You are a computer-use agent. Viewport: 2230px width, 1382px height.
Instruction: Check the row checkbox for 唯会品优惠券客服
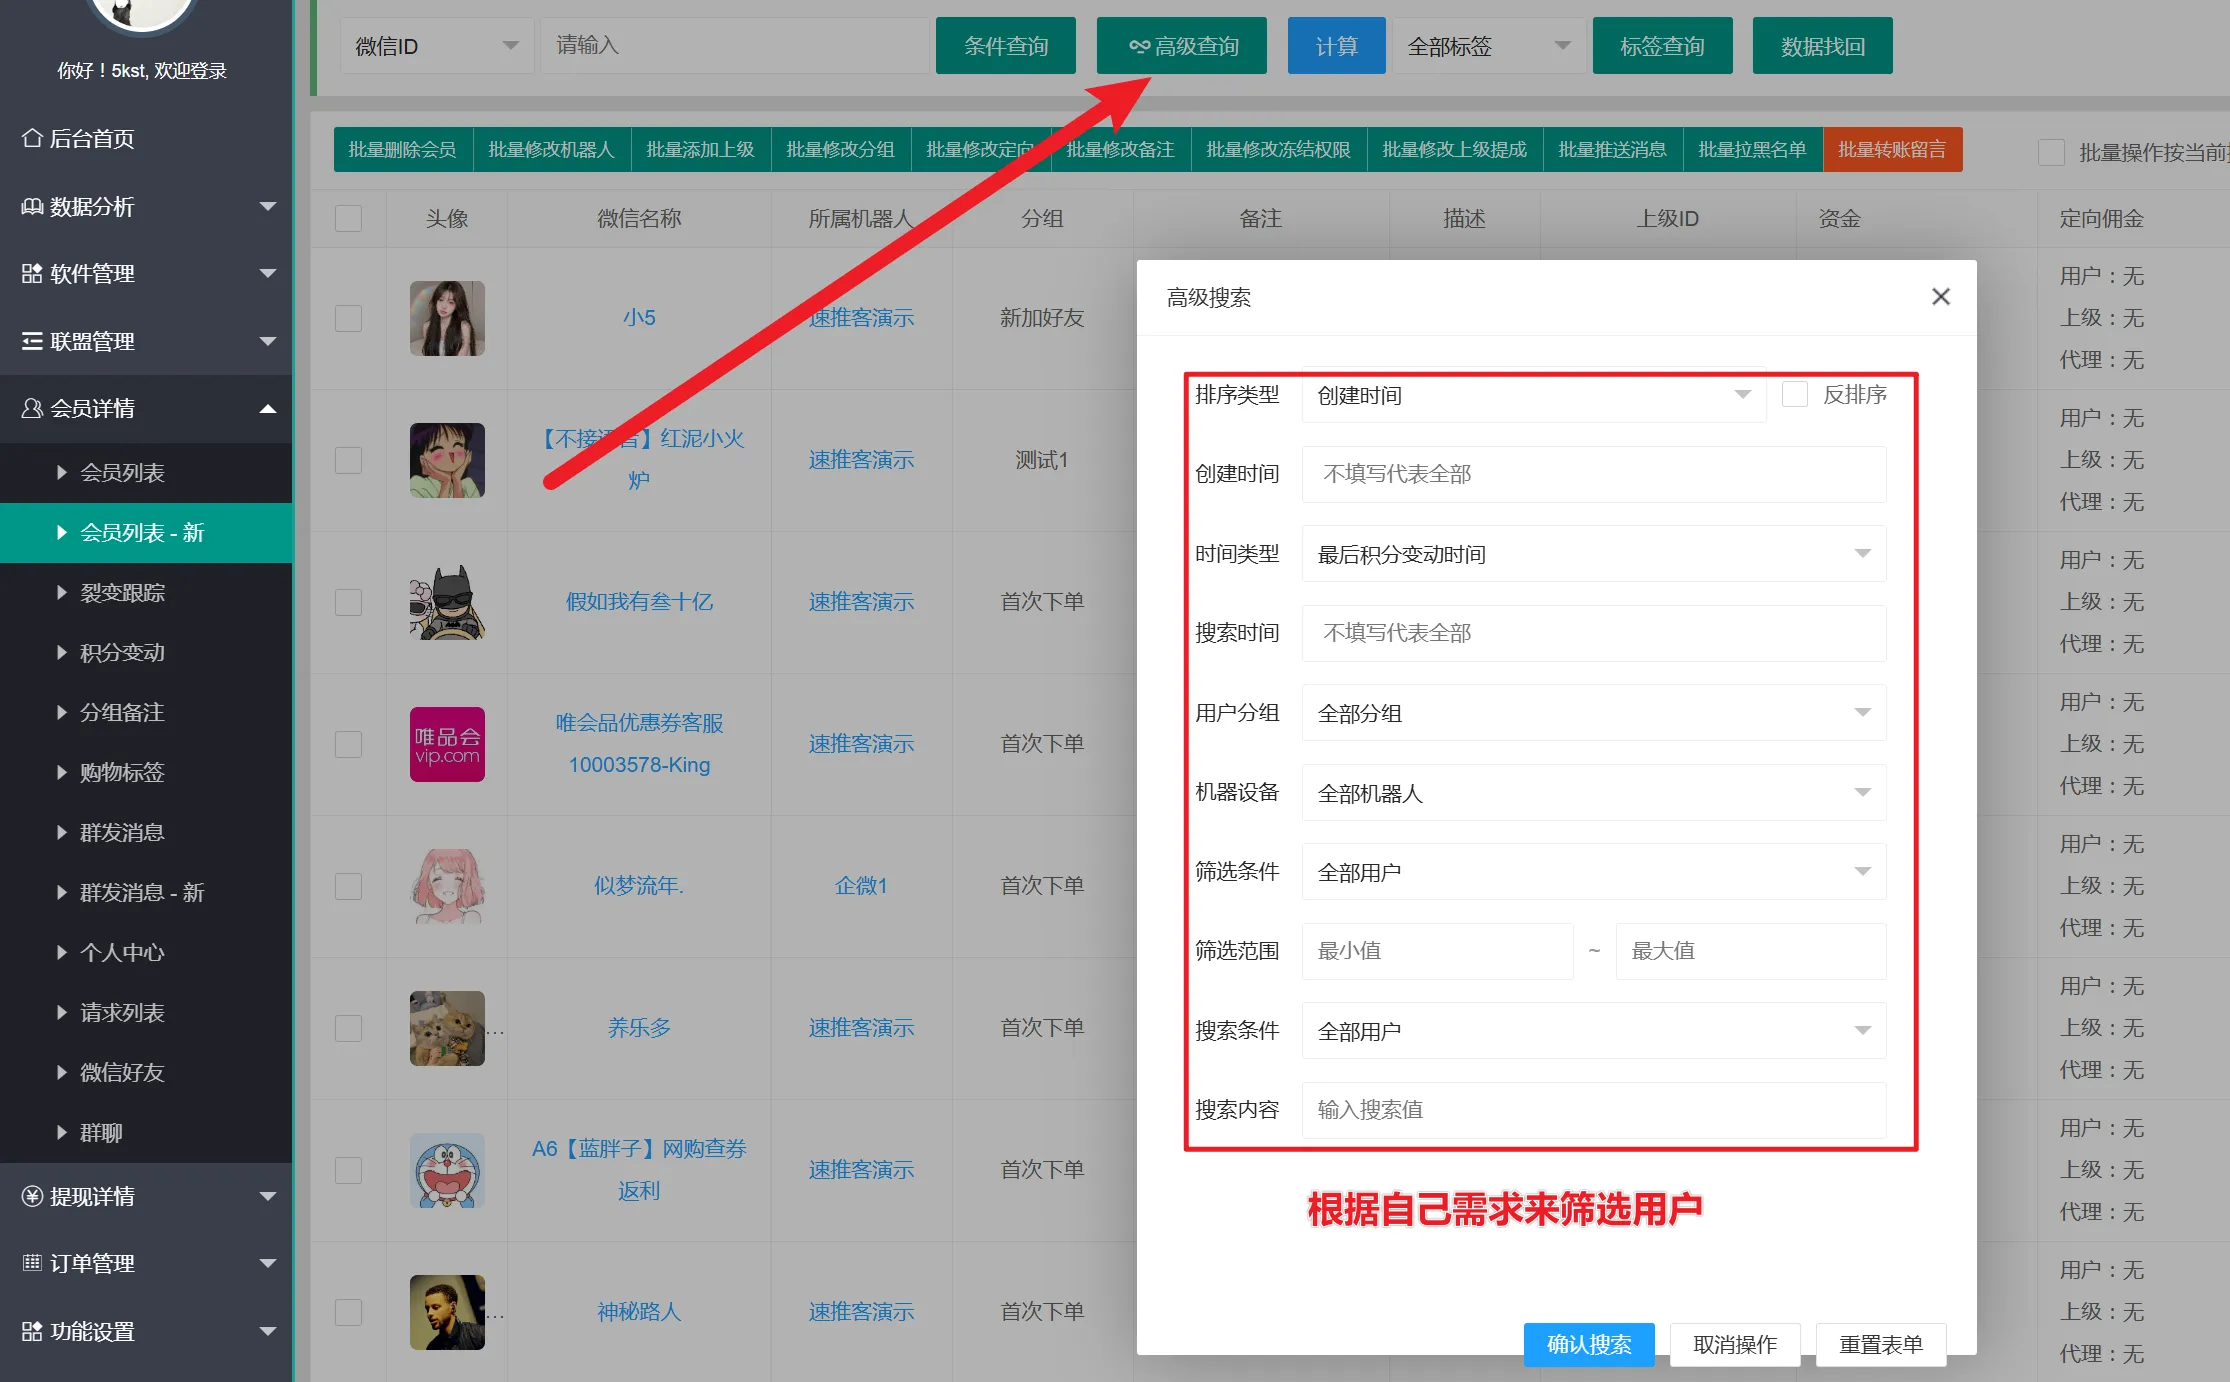coord(348,745)
